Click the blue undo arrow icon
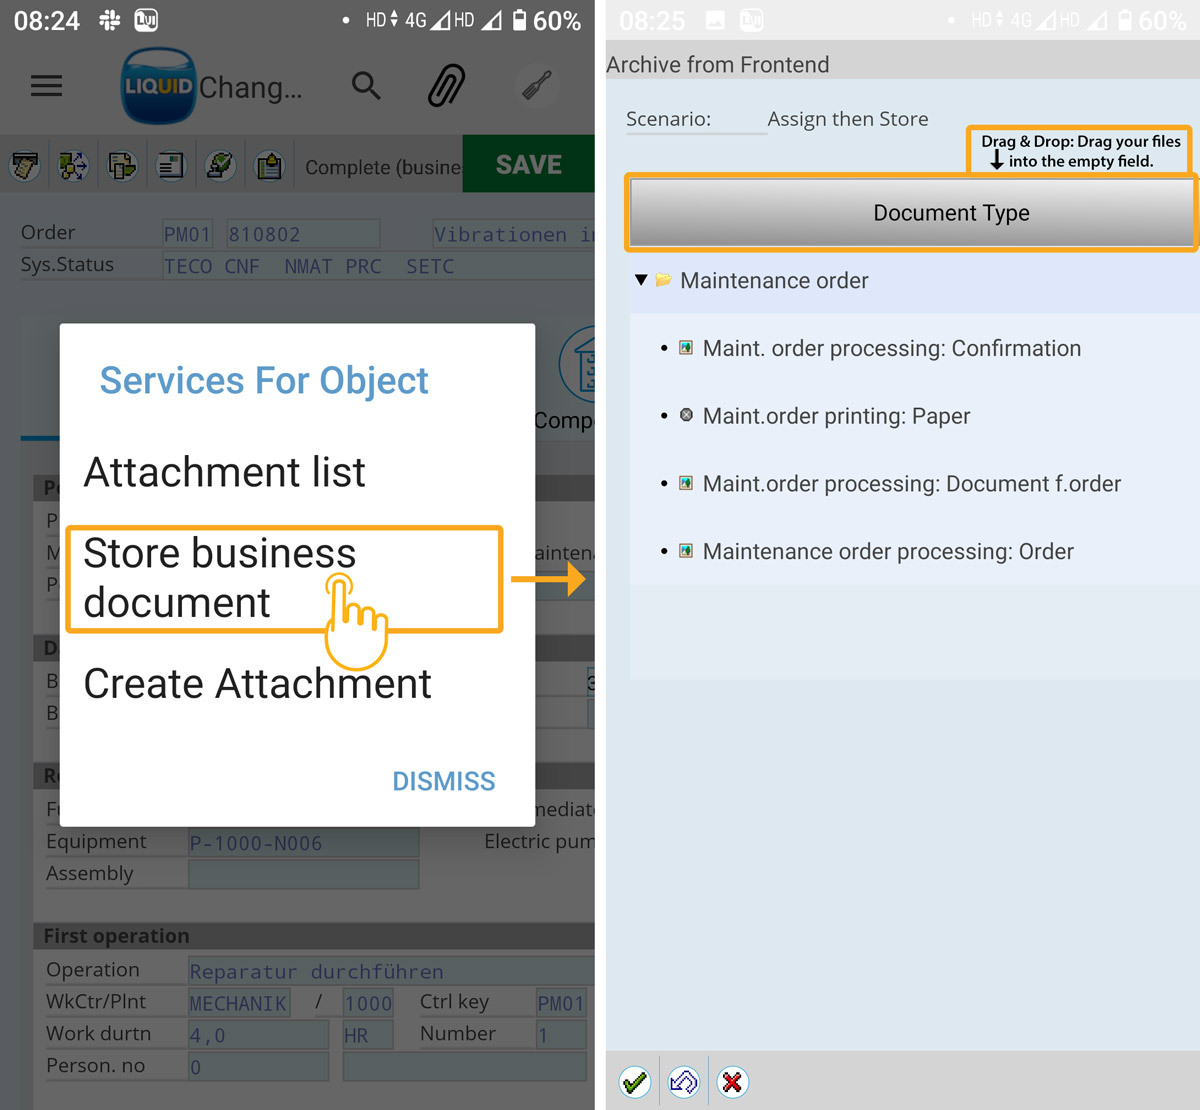 [x=684, y=1082]
